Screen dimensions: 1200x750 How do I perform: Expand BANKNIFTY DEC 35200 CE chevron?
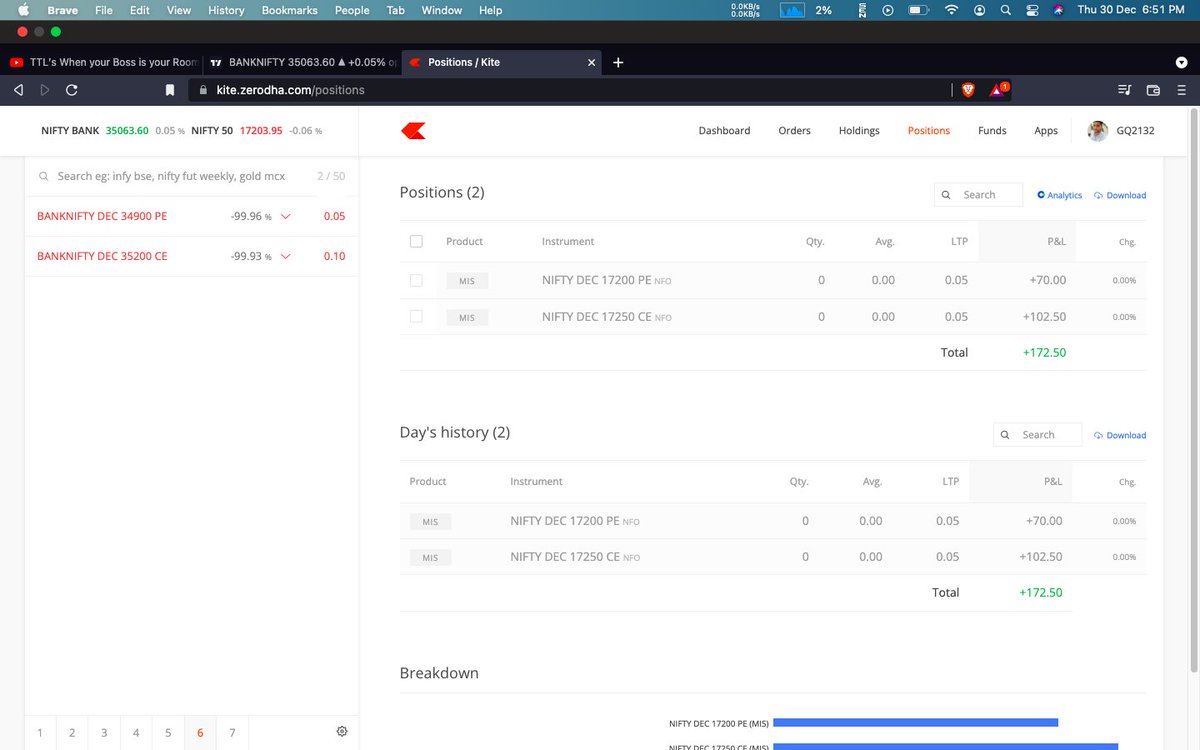pos(286,257)
